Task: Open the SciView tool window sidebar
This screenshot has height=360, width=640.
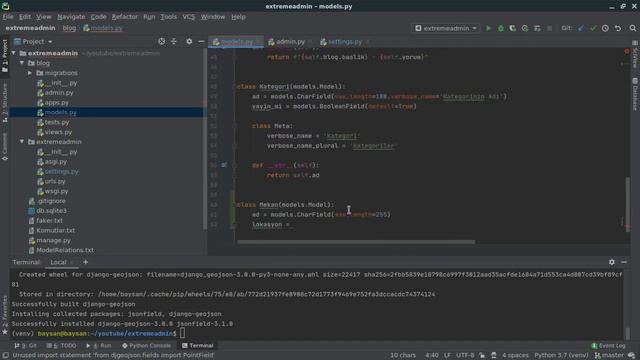Action: 635,54
